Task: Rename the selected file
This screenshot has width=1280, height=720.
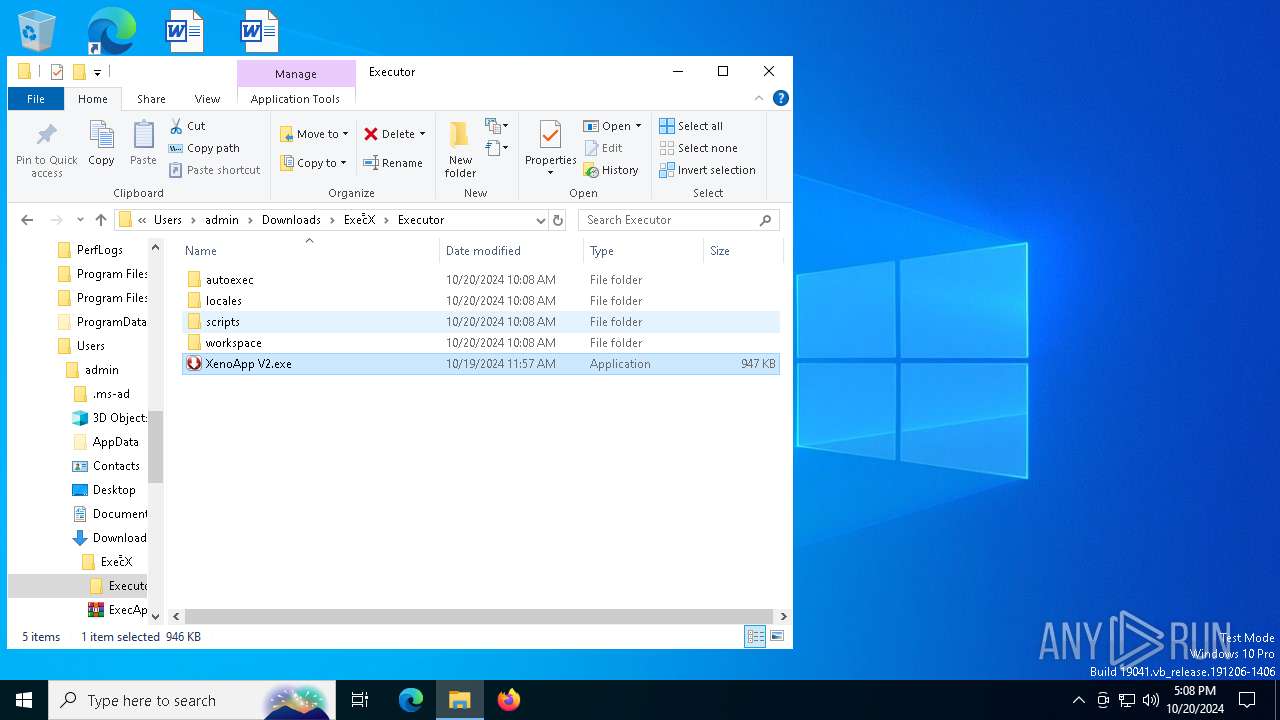Action: click(x=393, y=163)
